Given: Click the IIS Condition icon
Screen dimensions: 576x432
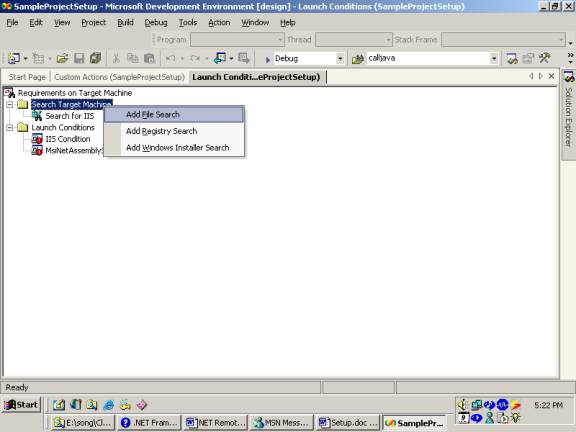Looking at the screenshot, I should [37, 139].
